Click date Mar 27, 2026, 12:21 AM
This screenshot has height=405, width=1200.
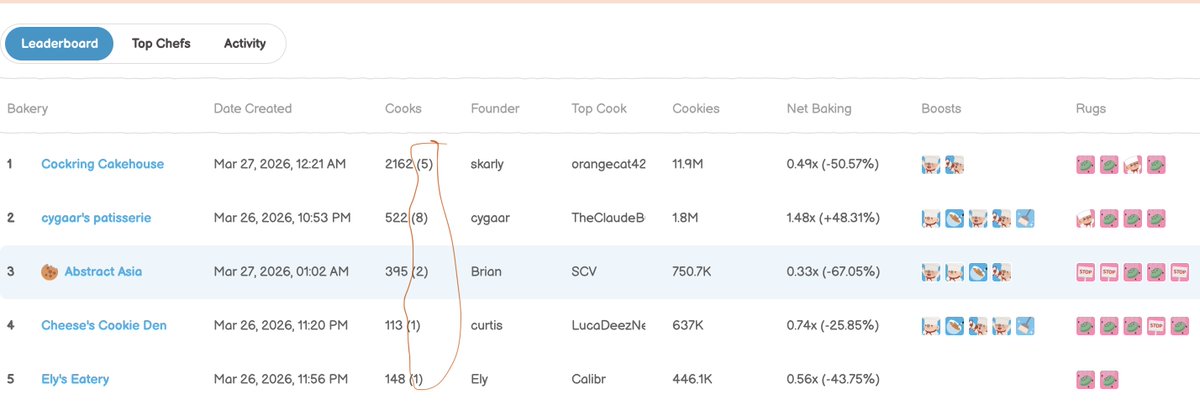280,164
